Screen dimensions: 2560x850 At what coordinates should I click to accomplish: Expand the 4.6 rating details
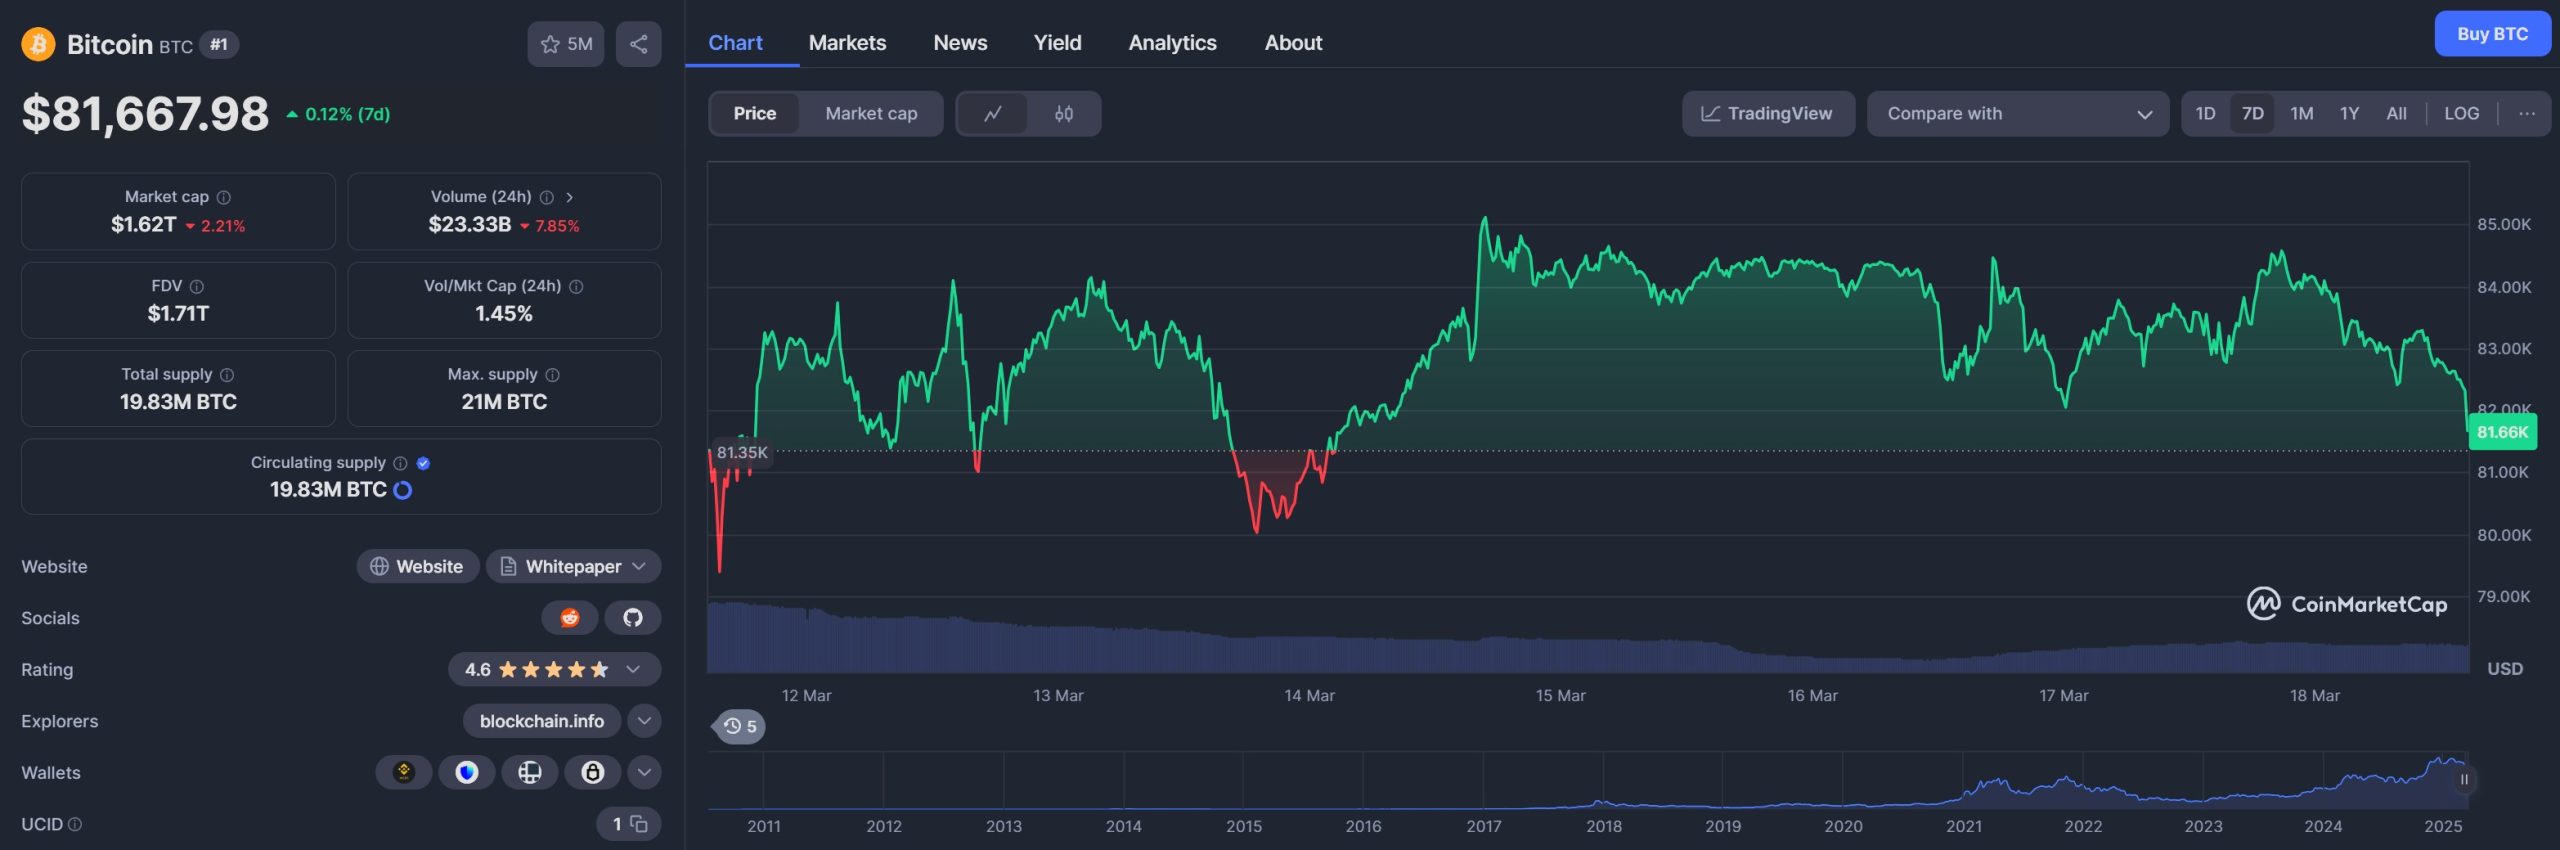point(554,669)
